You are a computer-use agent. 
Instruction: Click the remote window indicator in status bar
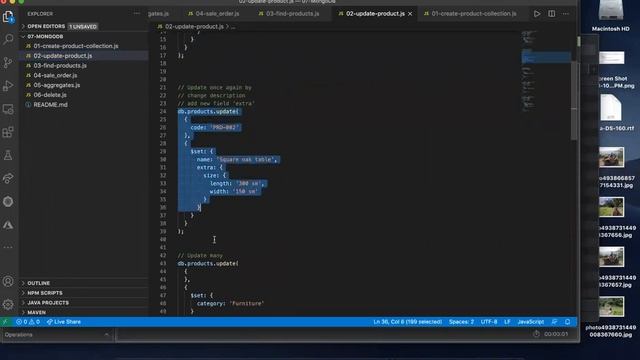coord(5,322)
